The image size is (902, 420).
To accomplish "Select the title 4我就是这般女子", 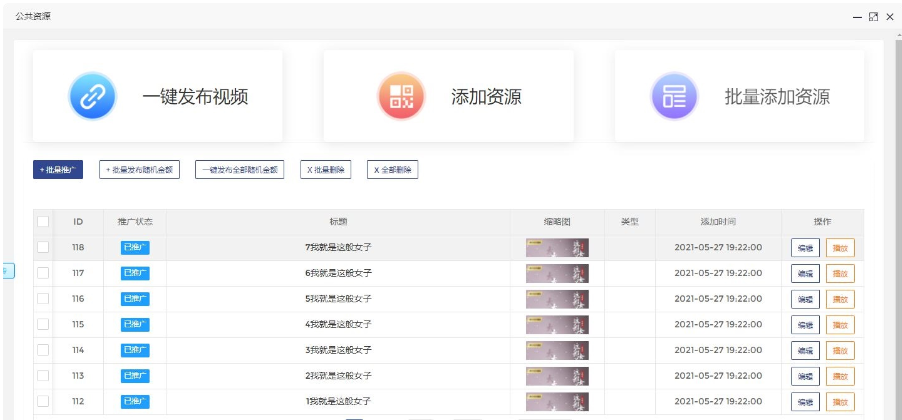I will coord(338,324).
